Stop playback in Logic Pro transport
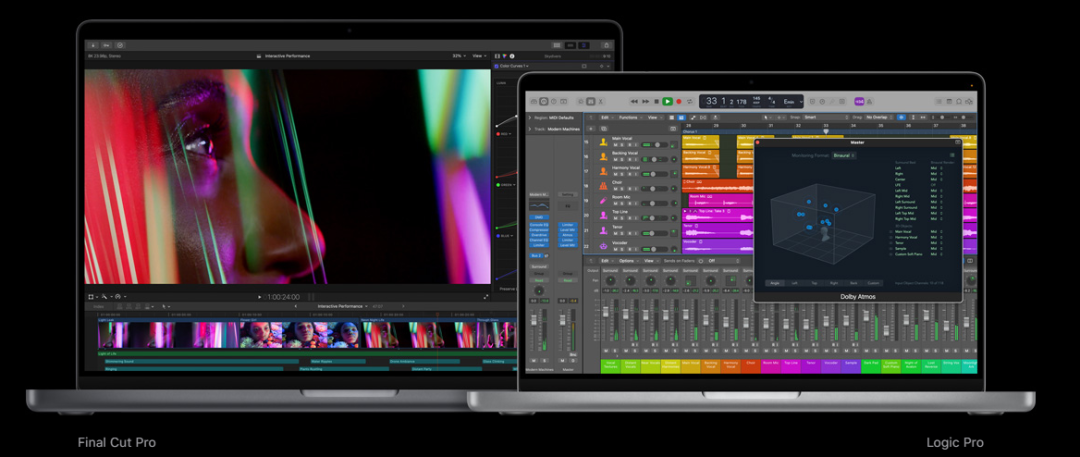The height and width of the screenshot is (457, 1080). click(656, 101)
